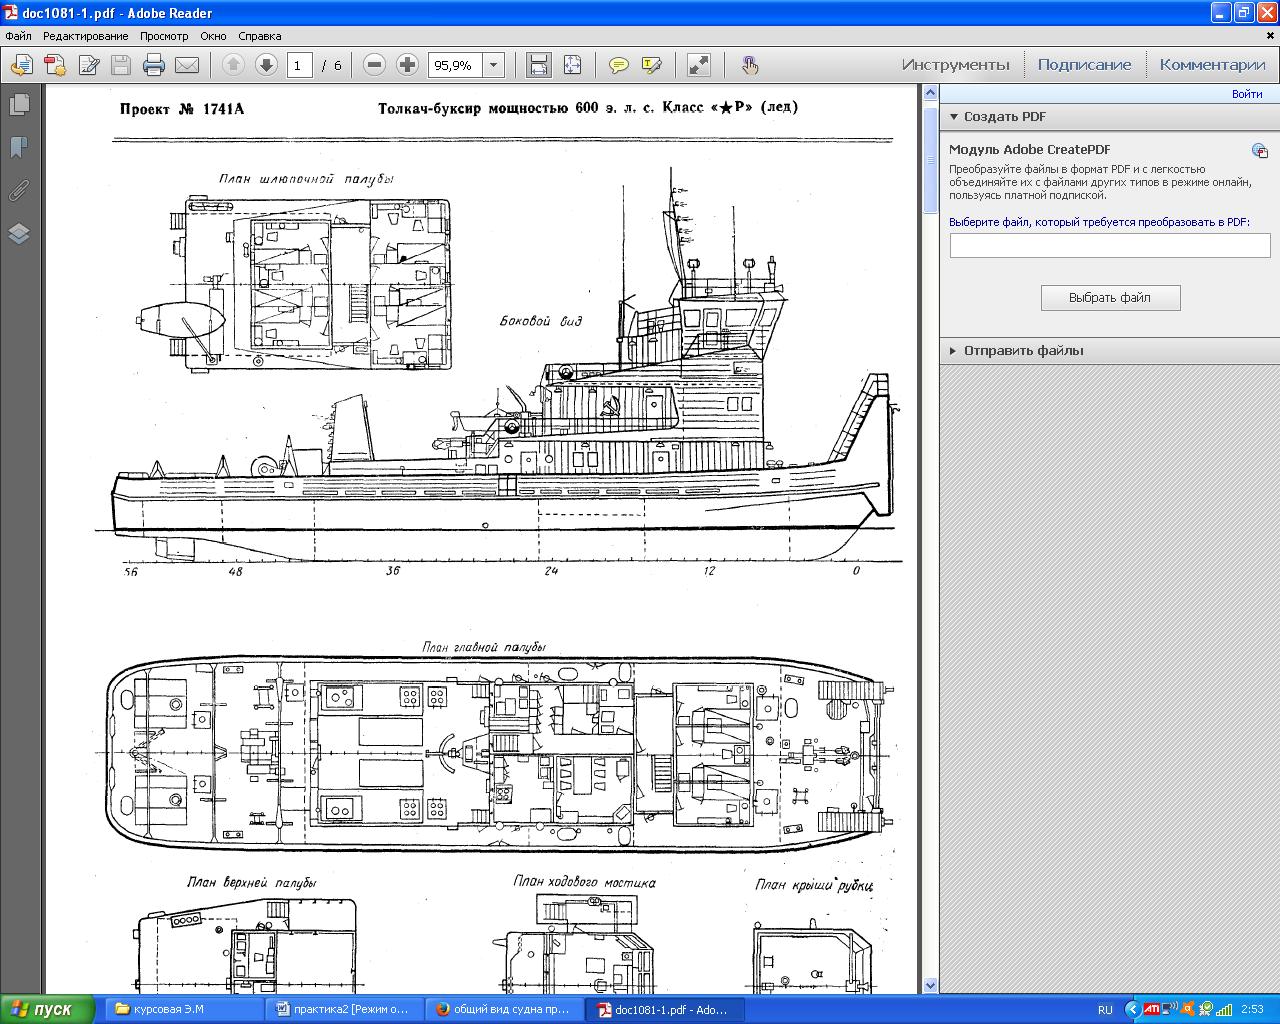This screenshot has width=1280, height=1024.
Task: Add a sticky note comment
Action: tap(619, 66)
